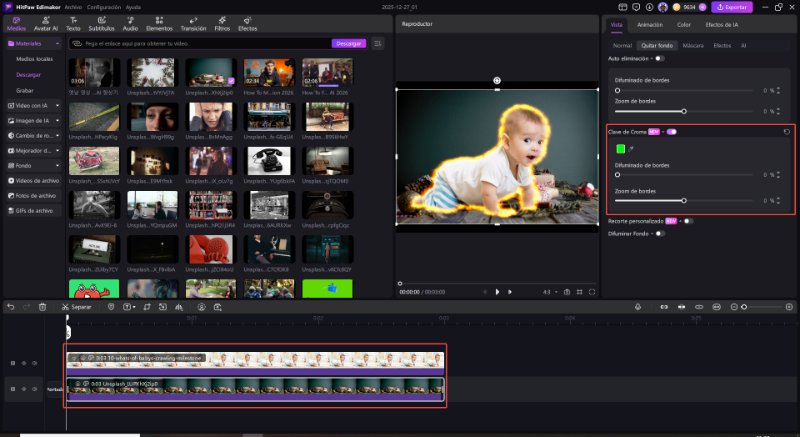Expand the Video con IA category
The height and width of the screenshot is (437, 800).
coord(57,106)
